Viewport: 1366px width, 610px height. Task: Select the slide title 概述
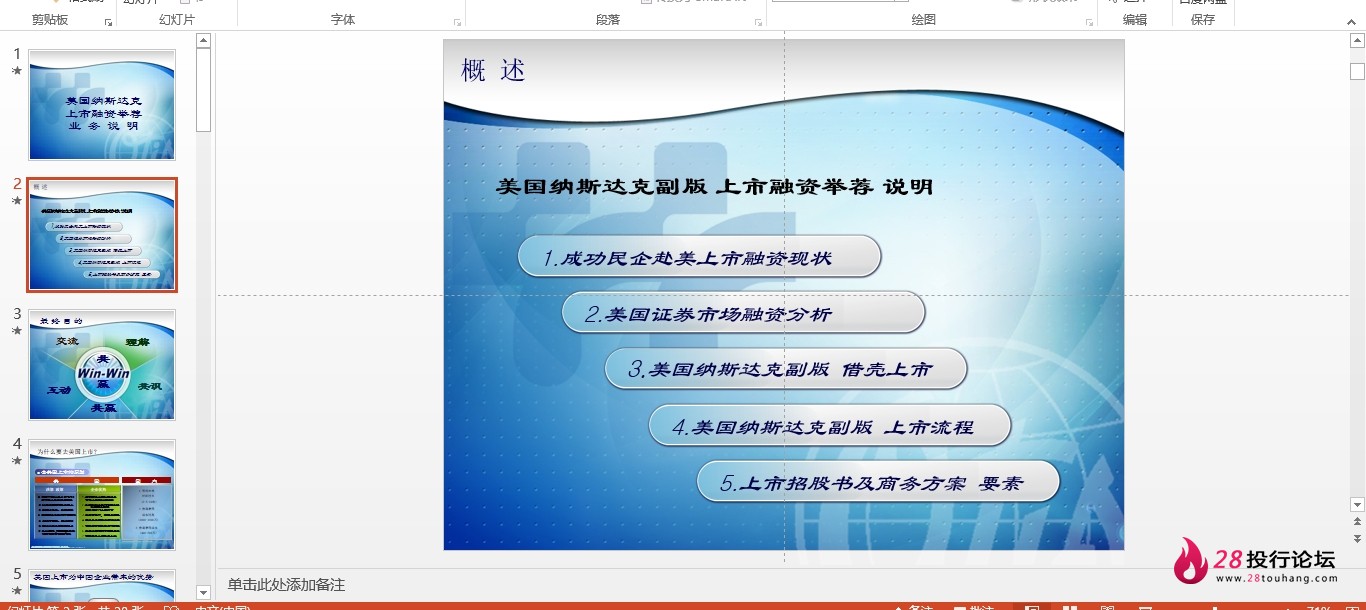pos(493,70)
